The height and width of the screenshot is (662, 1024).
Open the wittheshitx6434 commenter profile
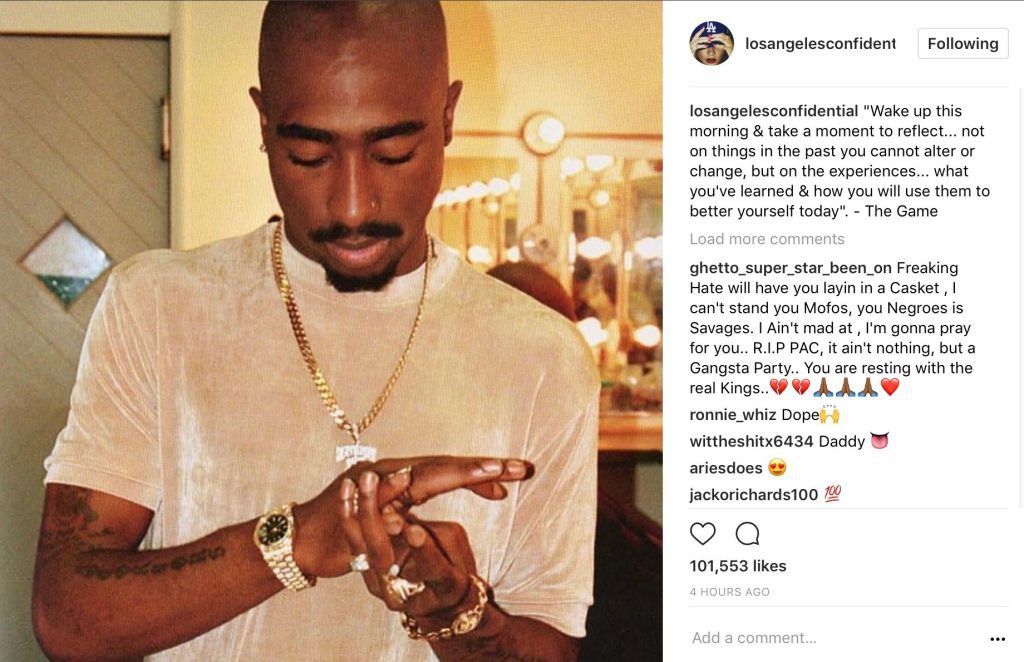pyautogui.click(x=751, y=441)
